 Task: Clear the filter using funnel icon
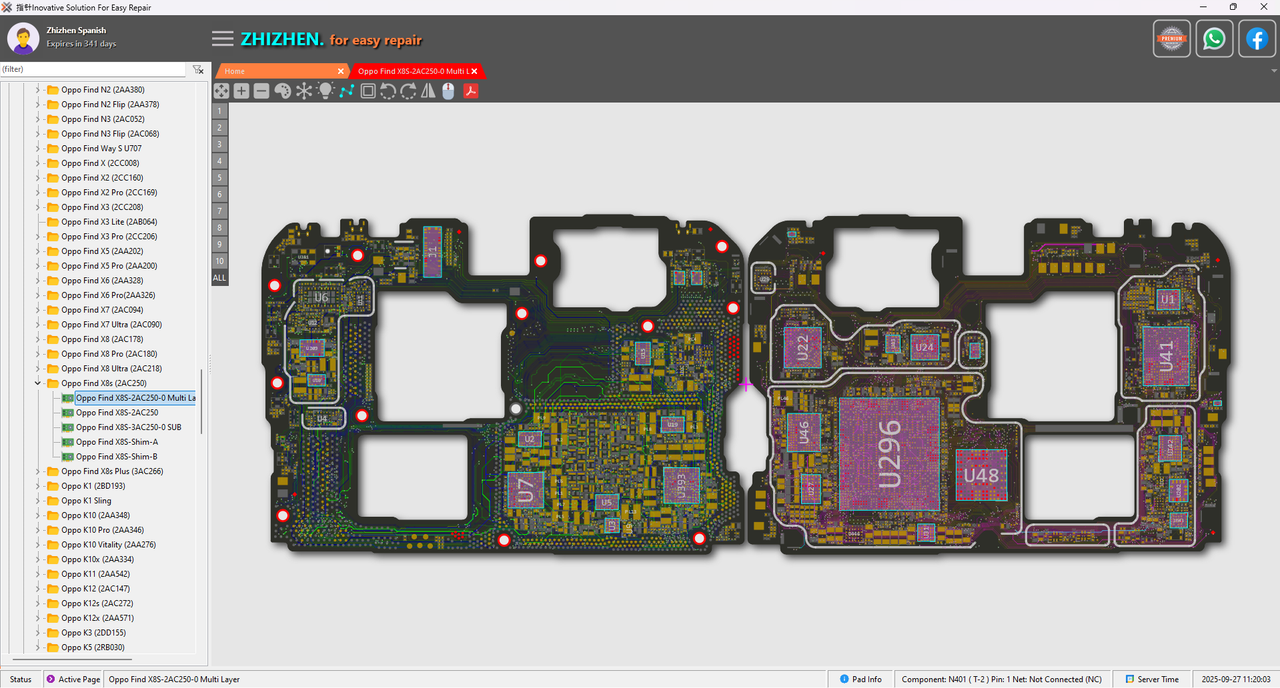tap(198, 70)
